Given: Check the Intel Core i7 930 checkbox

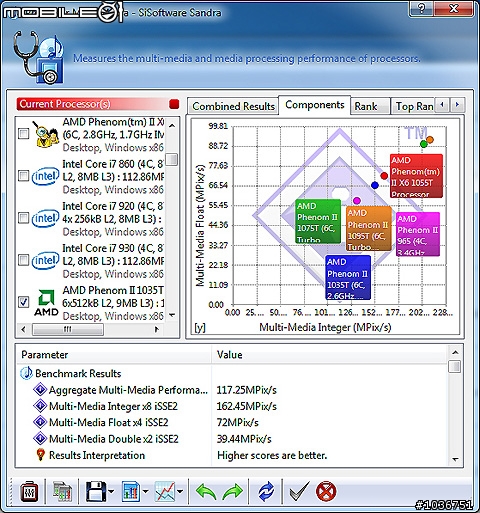Looking at the screenshot, I should (24, 260).
